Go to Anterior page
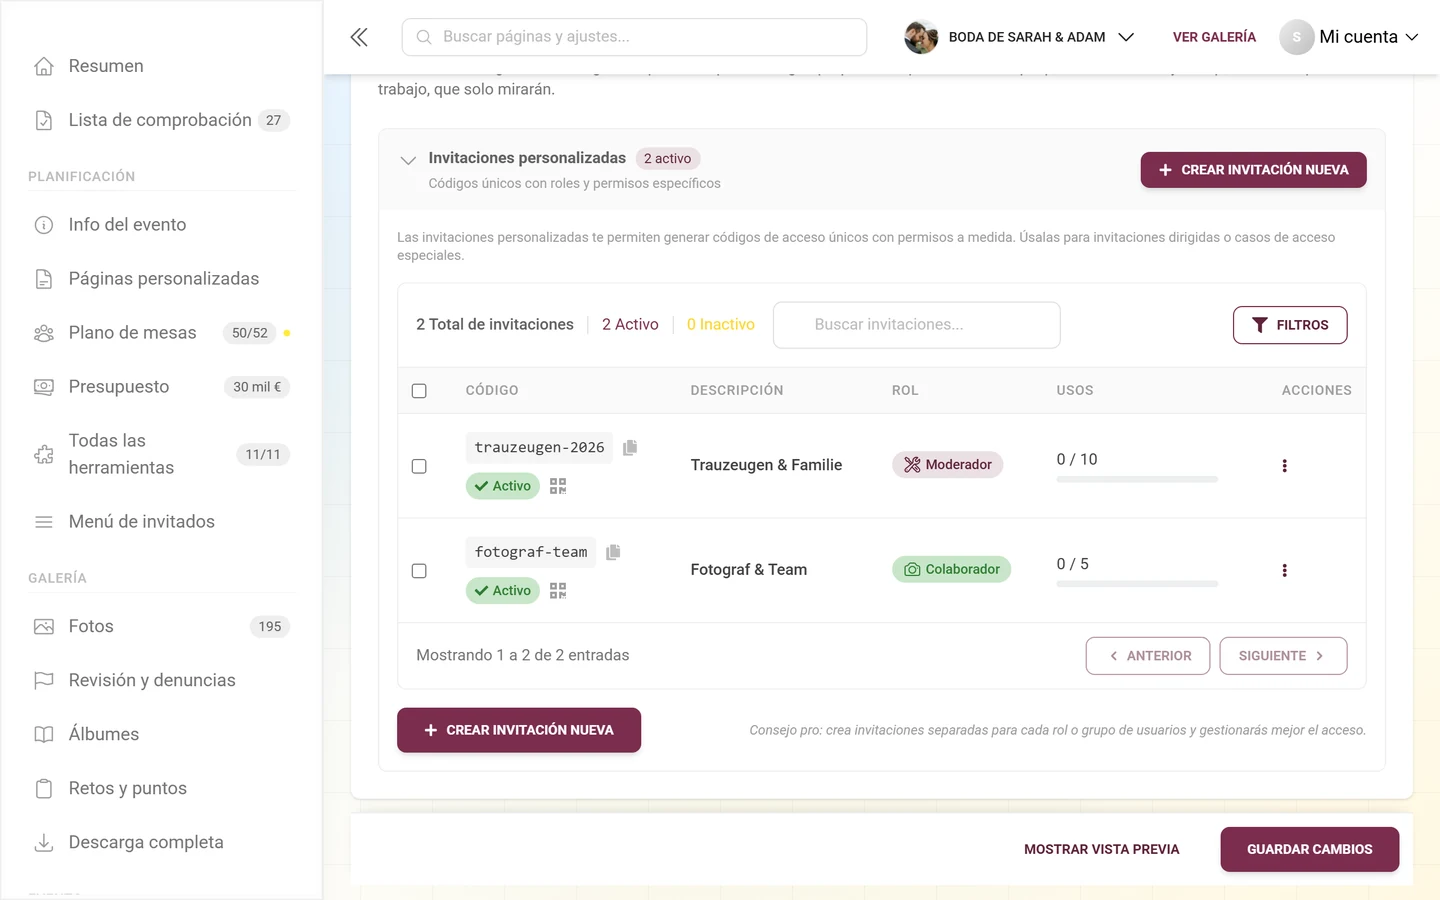Viewport: 1440px width, 900px height. point(1148,656)
